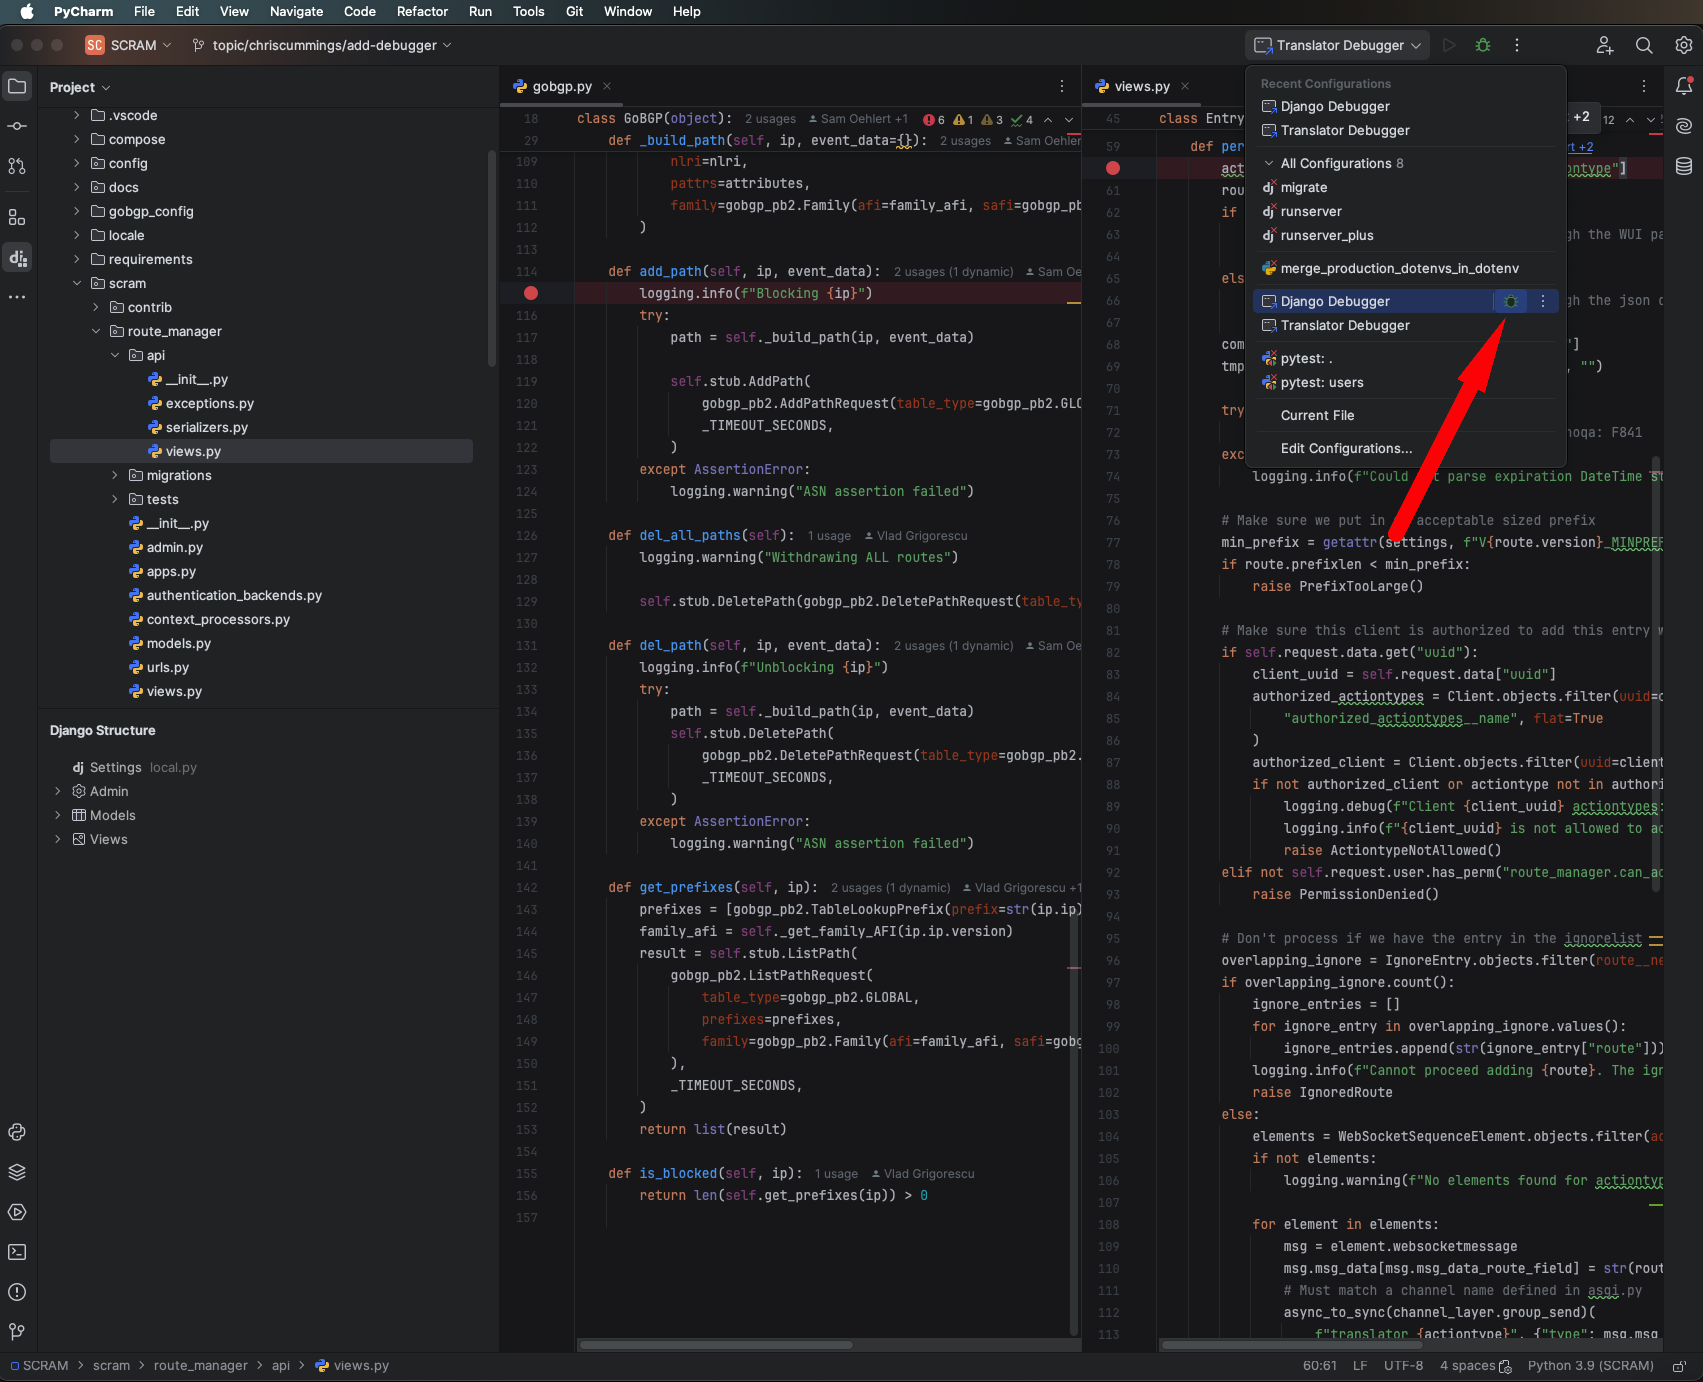The image size is (1703, 1382).
Task: Open the Services tool window icon
Action: pyautogui.click(x=18, y=1212)
